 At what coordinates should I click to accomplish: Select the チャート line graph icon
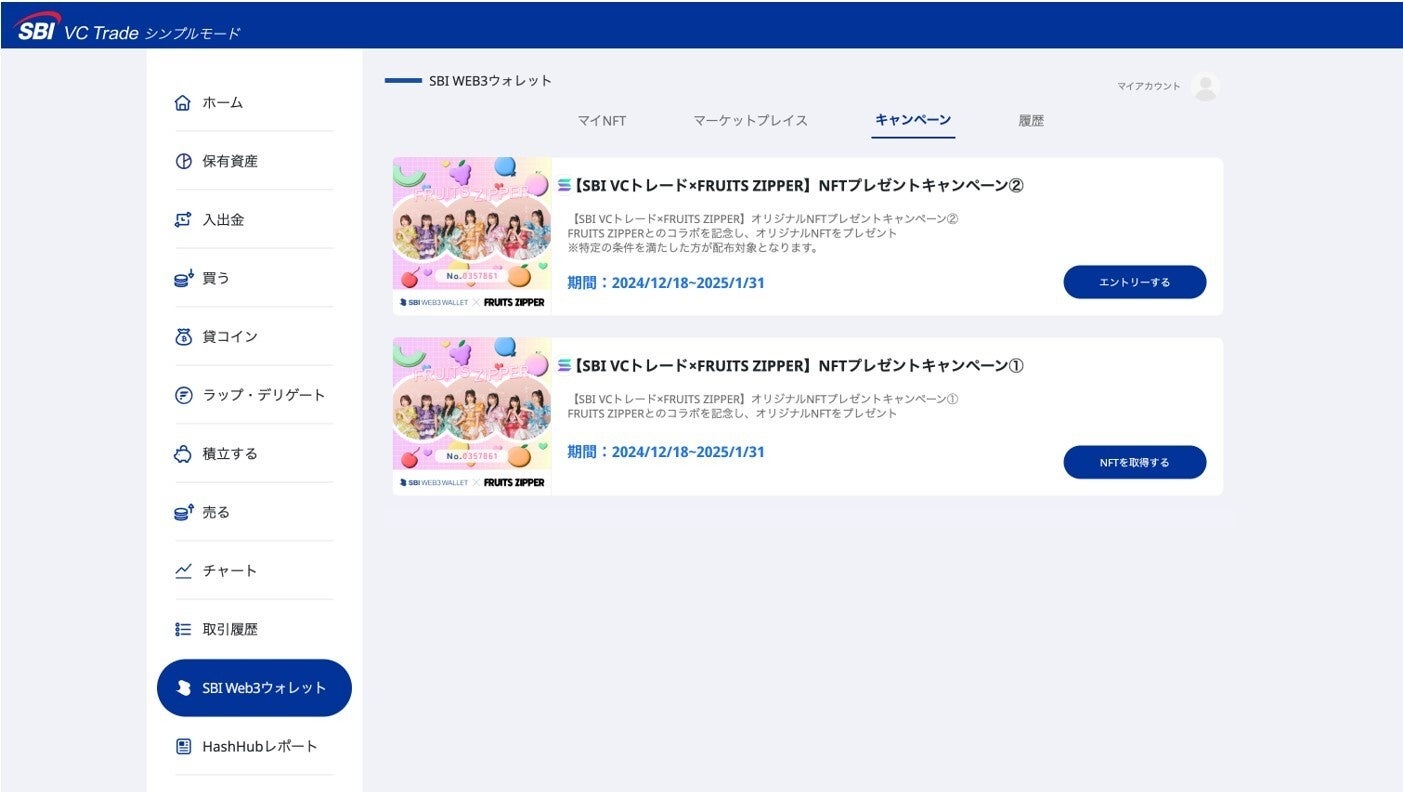tap(183, 571)
